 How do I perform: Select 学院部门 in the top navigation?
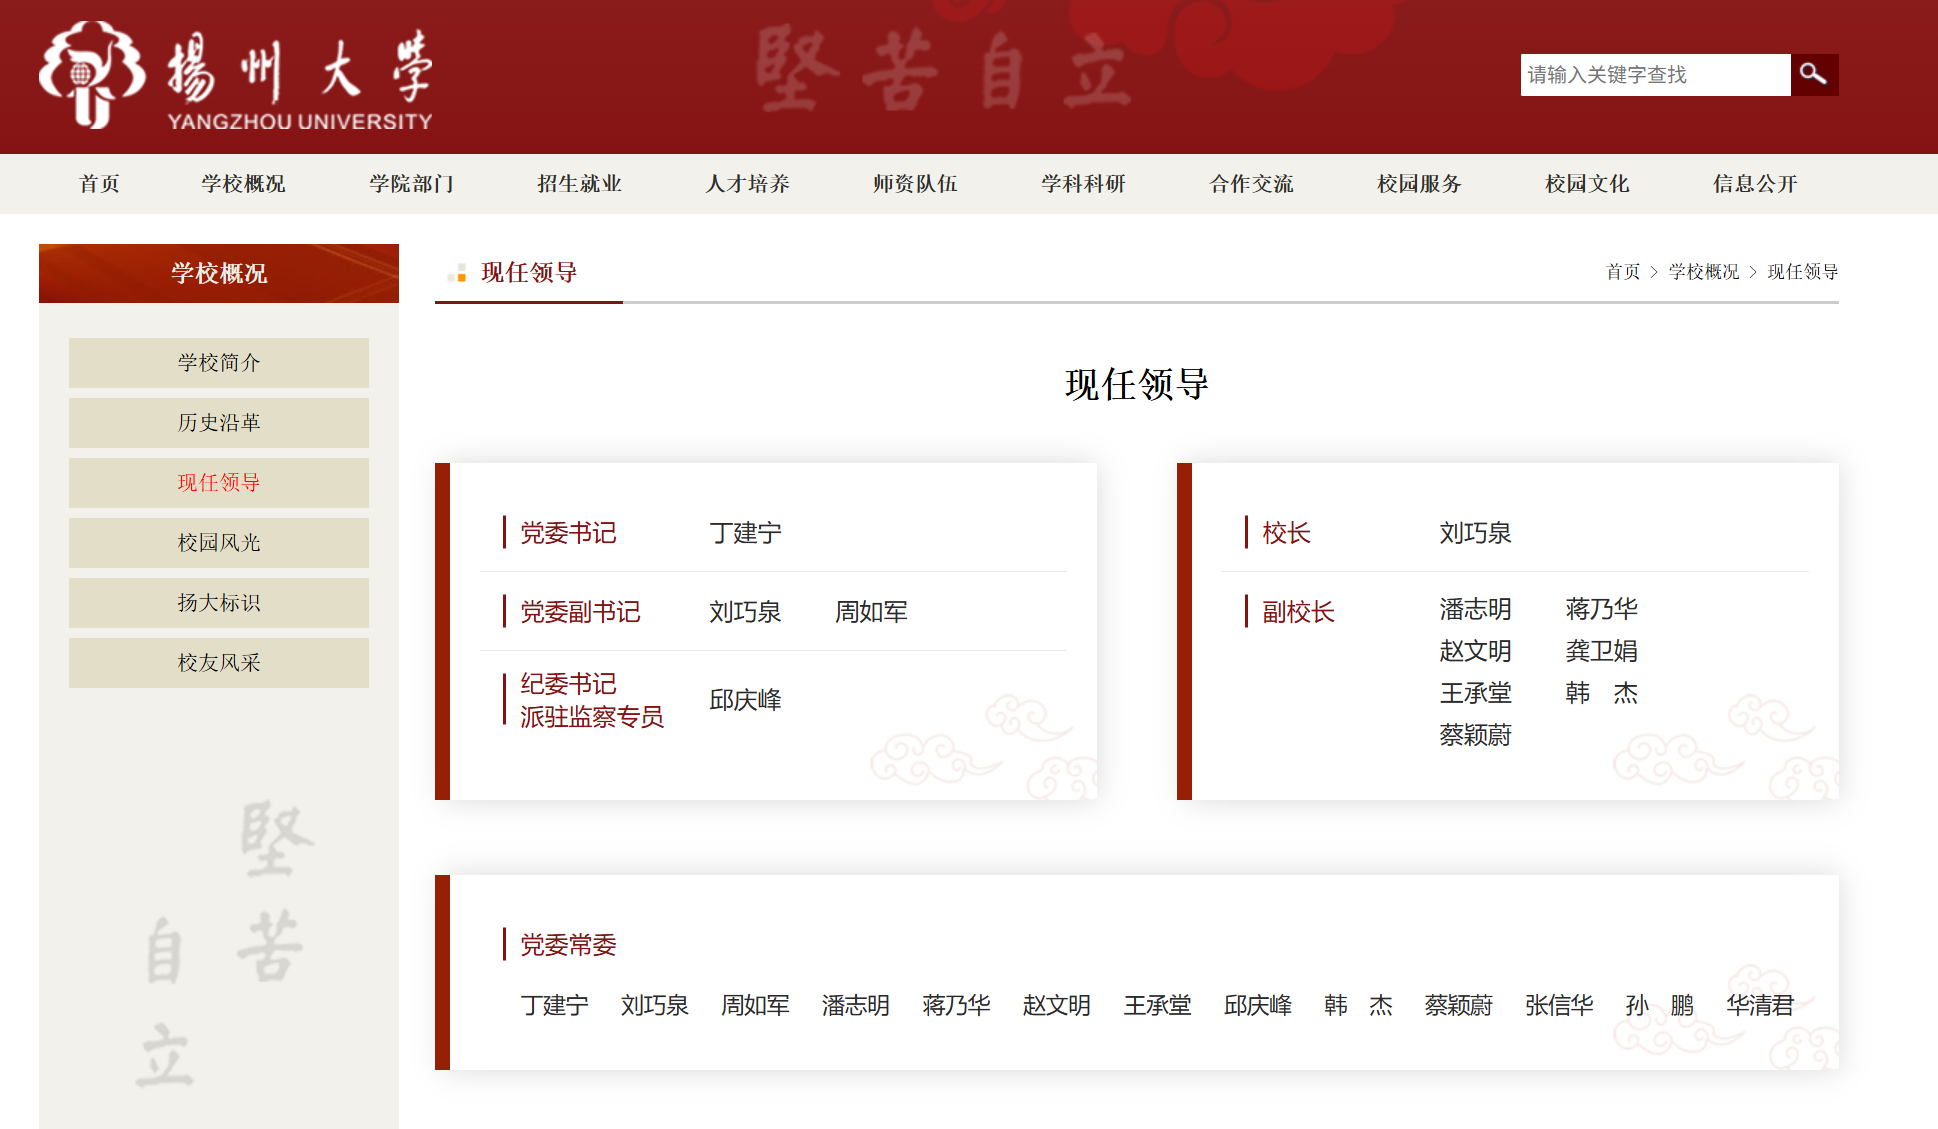click(x=411, y=184)
